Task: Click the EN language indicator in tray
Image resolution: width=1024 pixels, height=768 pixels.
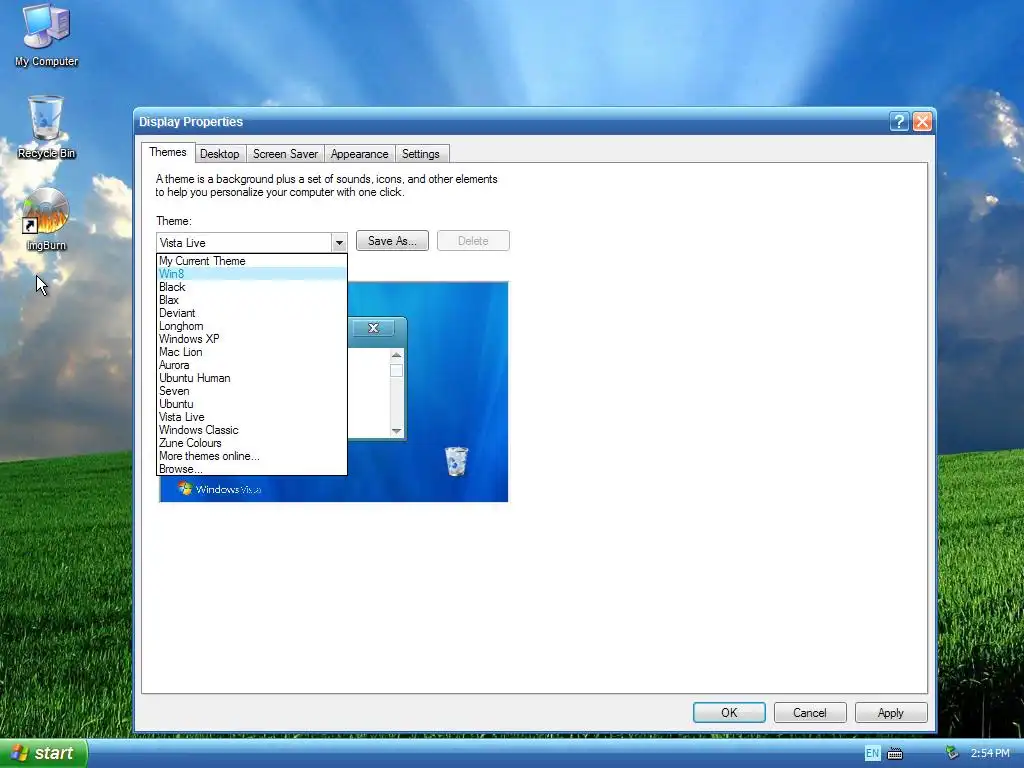Action: [872, 753]
